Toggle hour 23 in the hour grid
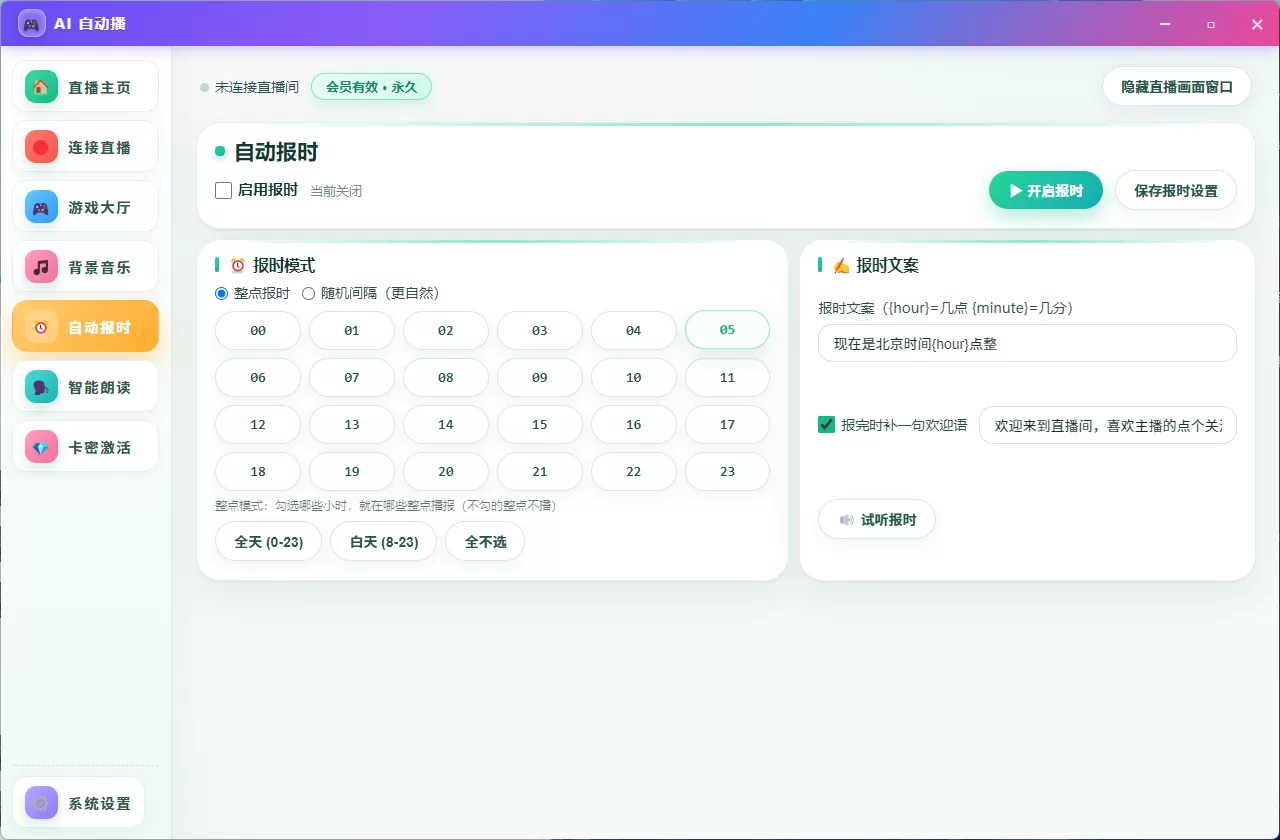The image size is (1280, 840). point(727,471)
